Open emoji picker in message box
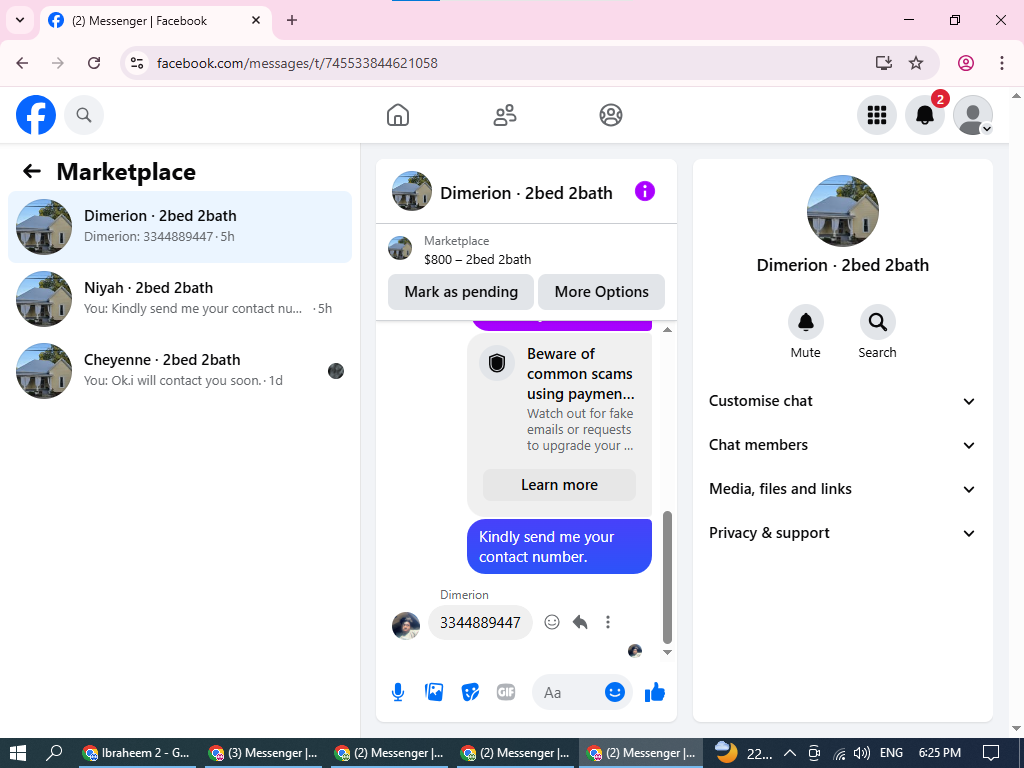1024x768 pixels. point(615,692)
